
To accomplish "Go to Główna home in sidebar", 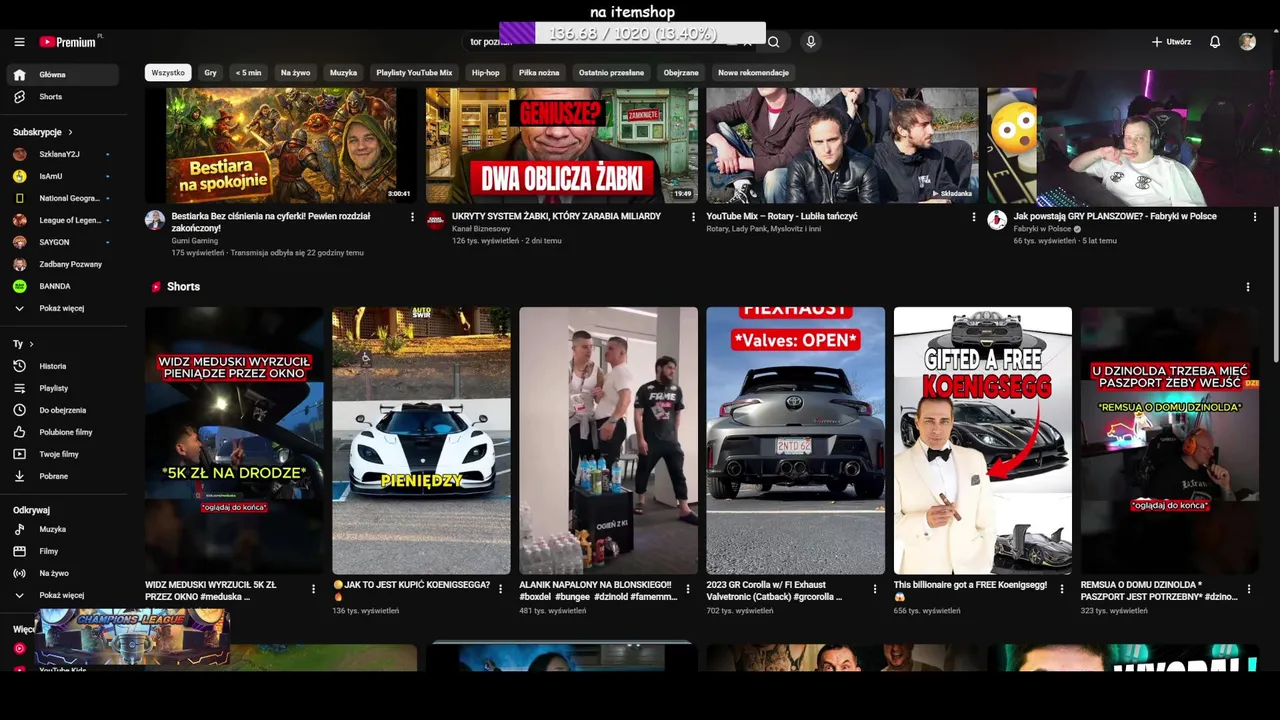I will tap(62, 75).
